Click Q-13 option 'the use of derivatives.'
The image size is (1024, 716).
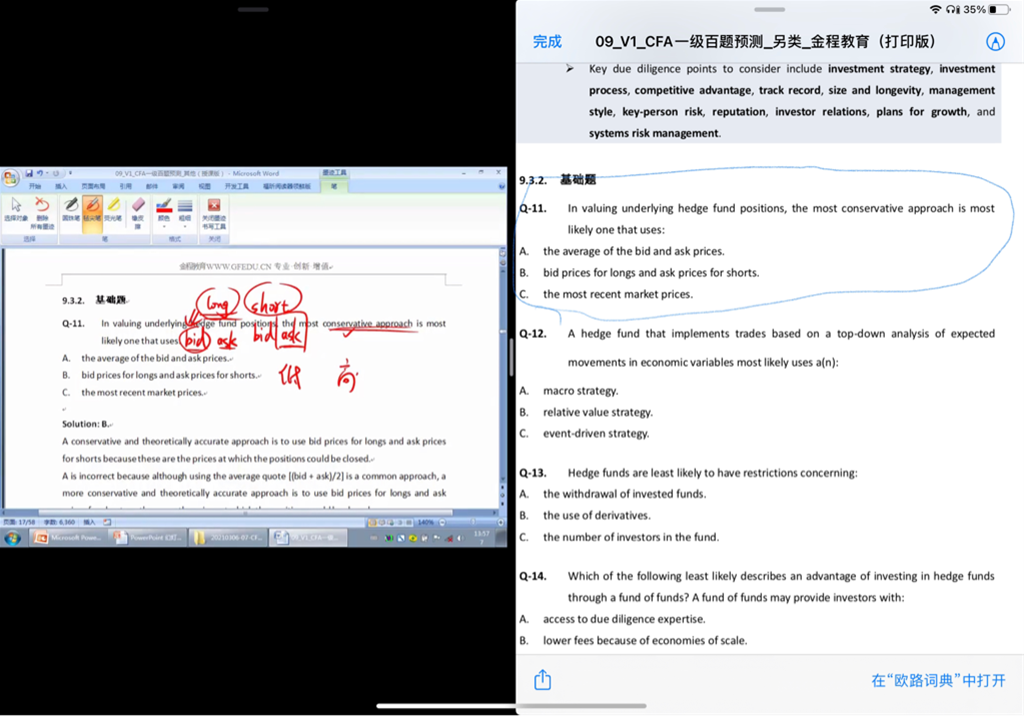[x=597, y=515]
